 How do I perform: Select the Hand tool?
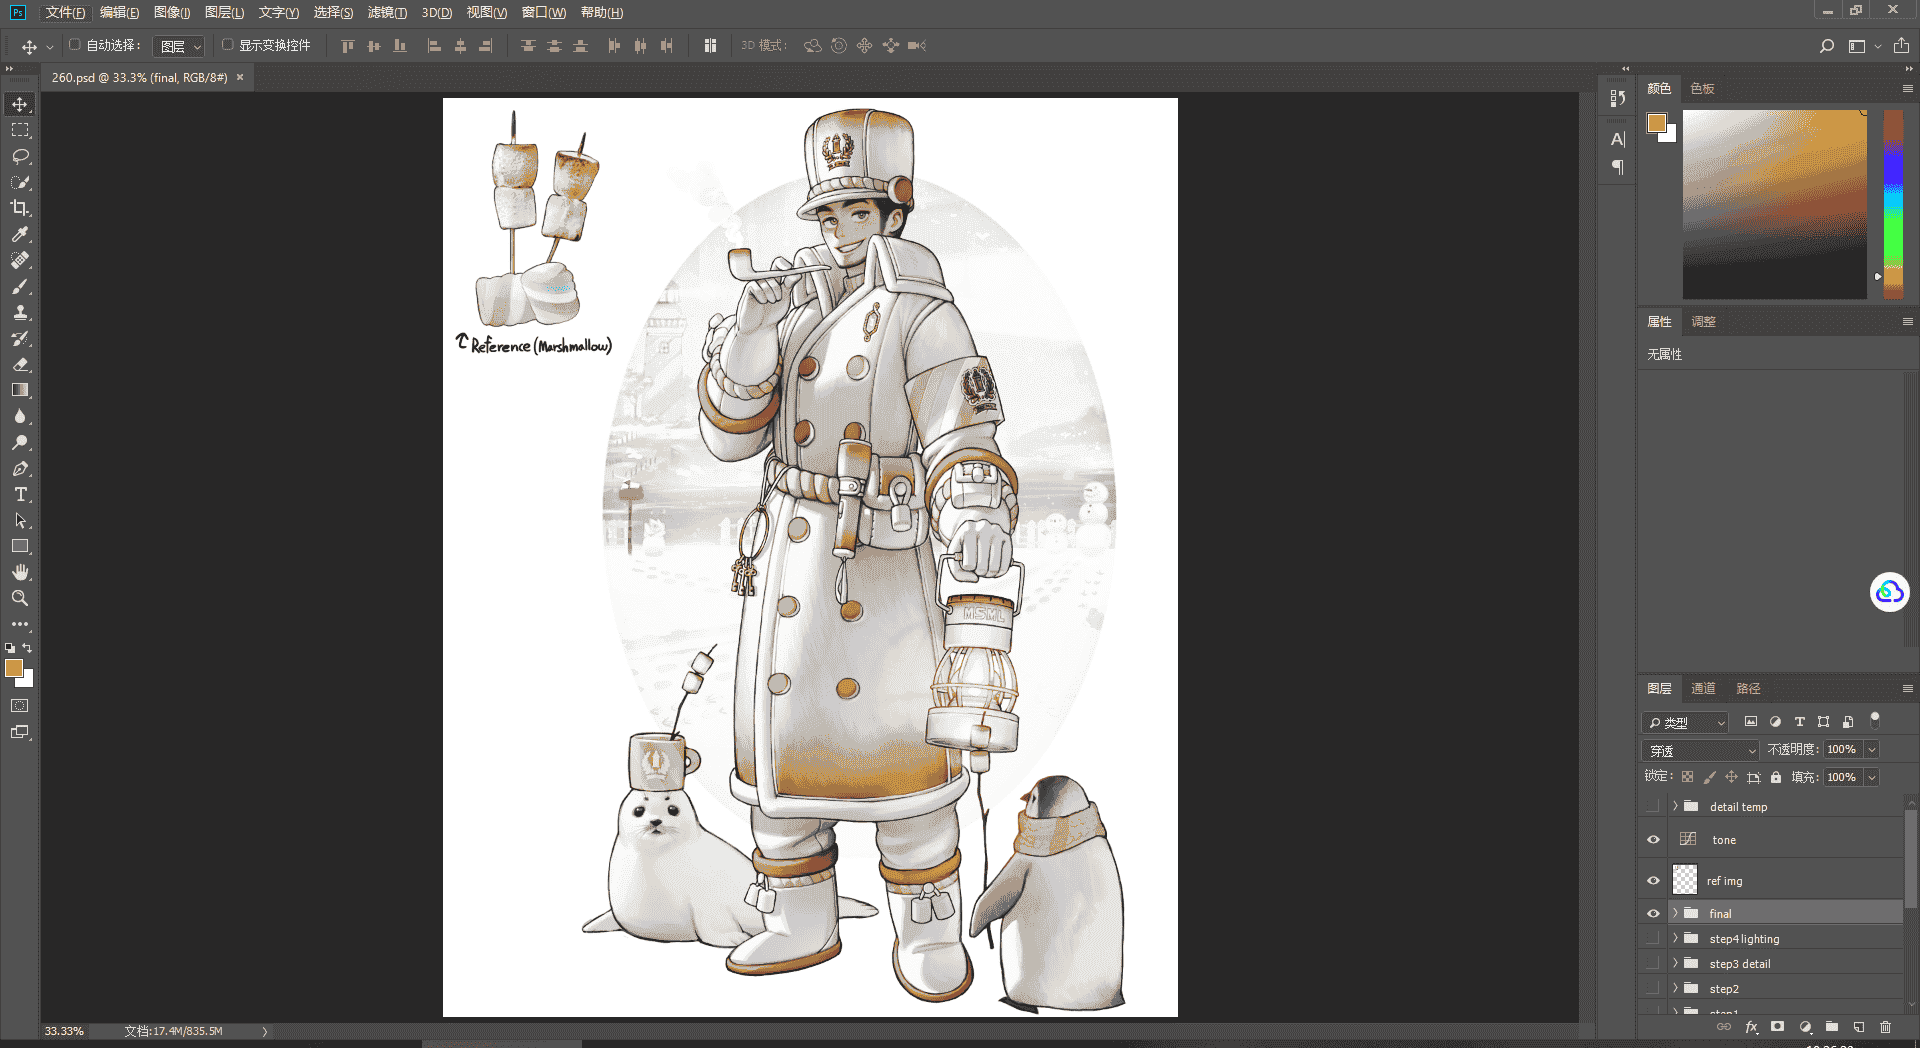click(20, 572)
